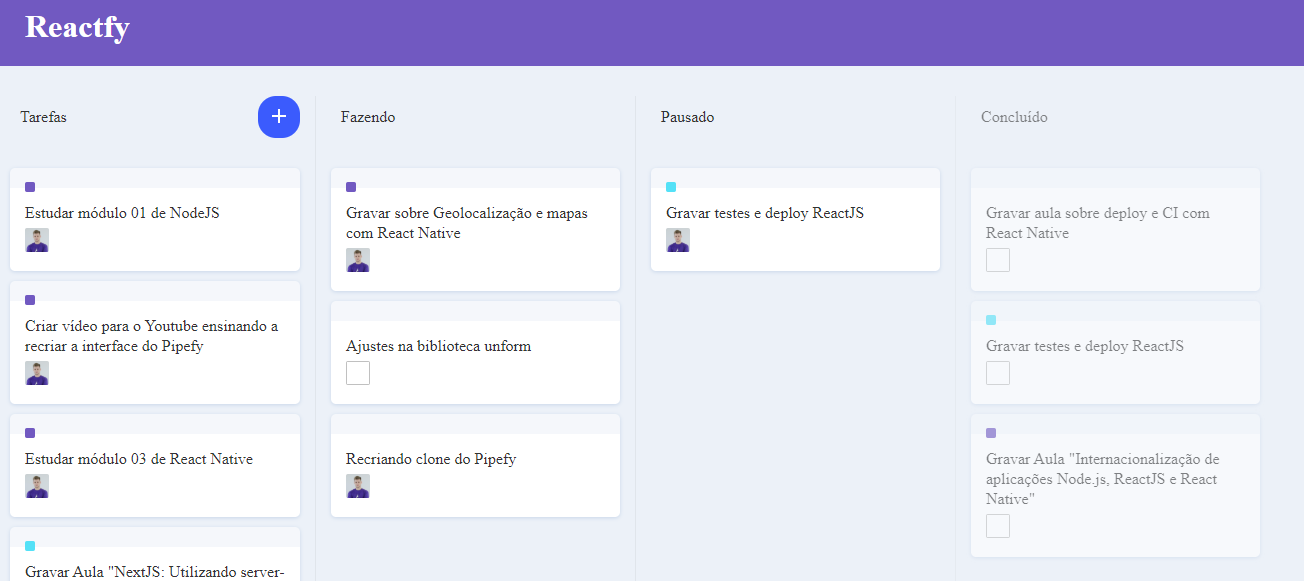1304x581 pixels.
Task: Click cyan label on Pausado Gravar testes e deploy card
Action: tap(671, 187)
